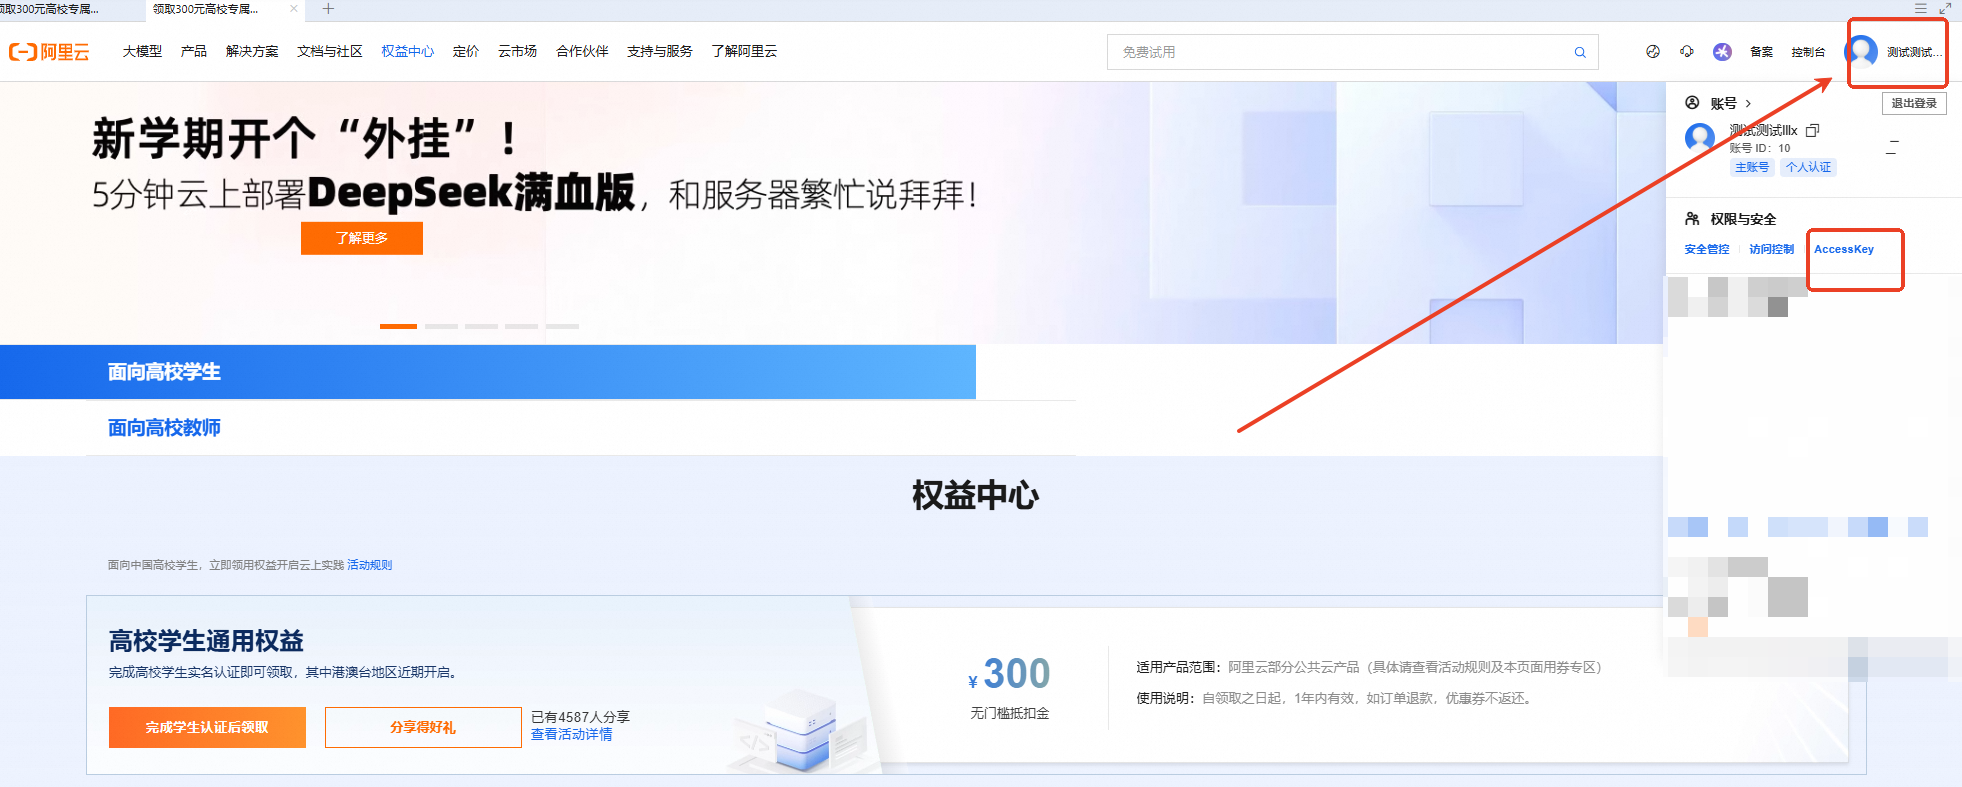Close the active 领取300元 browser tab
The height and width of the screenshot is (787, 1962).
293,9
